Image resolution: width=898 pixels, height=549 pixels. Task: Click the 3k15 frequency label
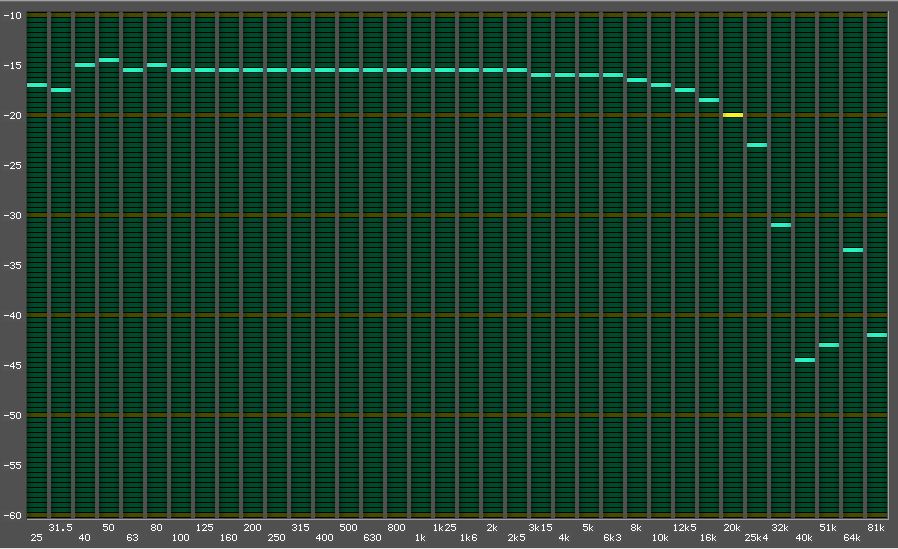point(540,528)
